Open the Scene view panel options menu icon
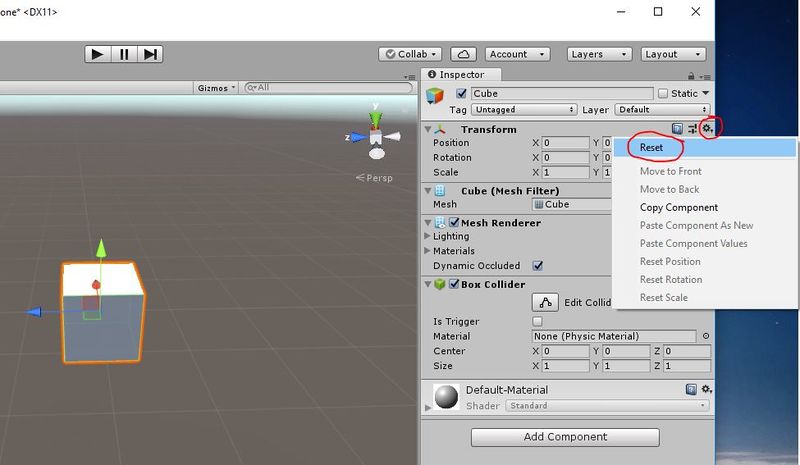 tap(409, 77)
